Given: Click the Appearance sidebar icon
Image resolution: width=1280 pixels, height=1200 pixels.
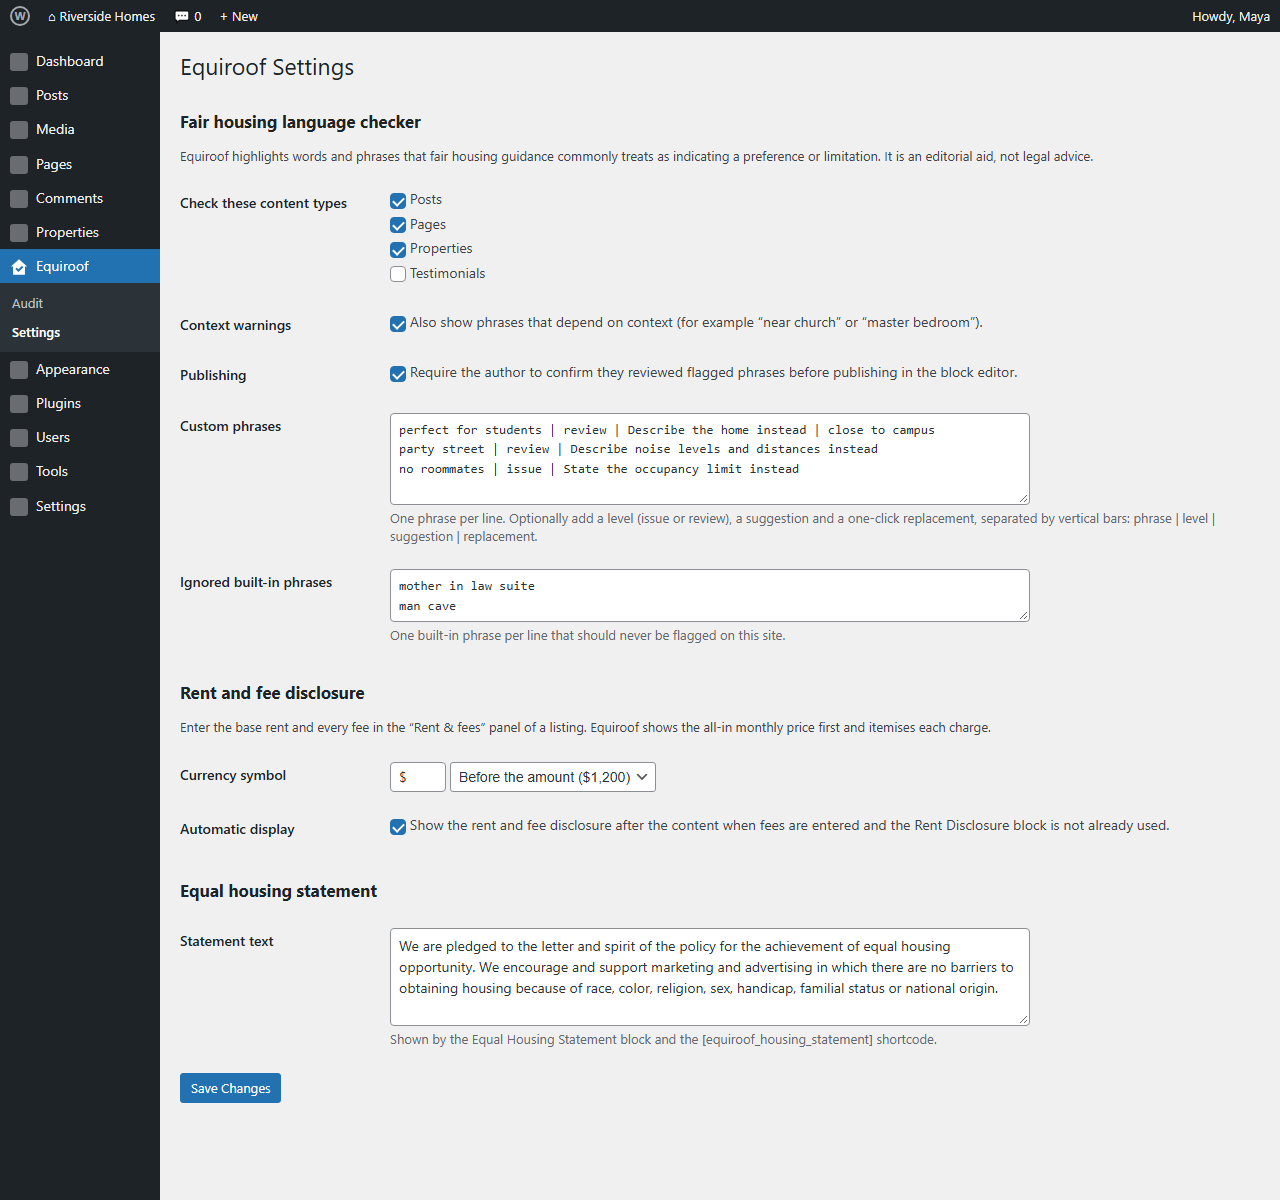Looking at the screenshot, I should click(19, 370).
